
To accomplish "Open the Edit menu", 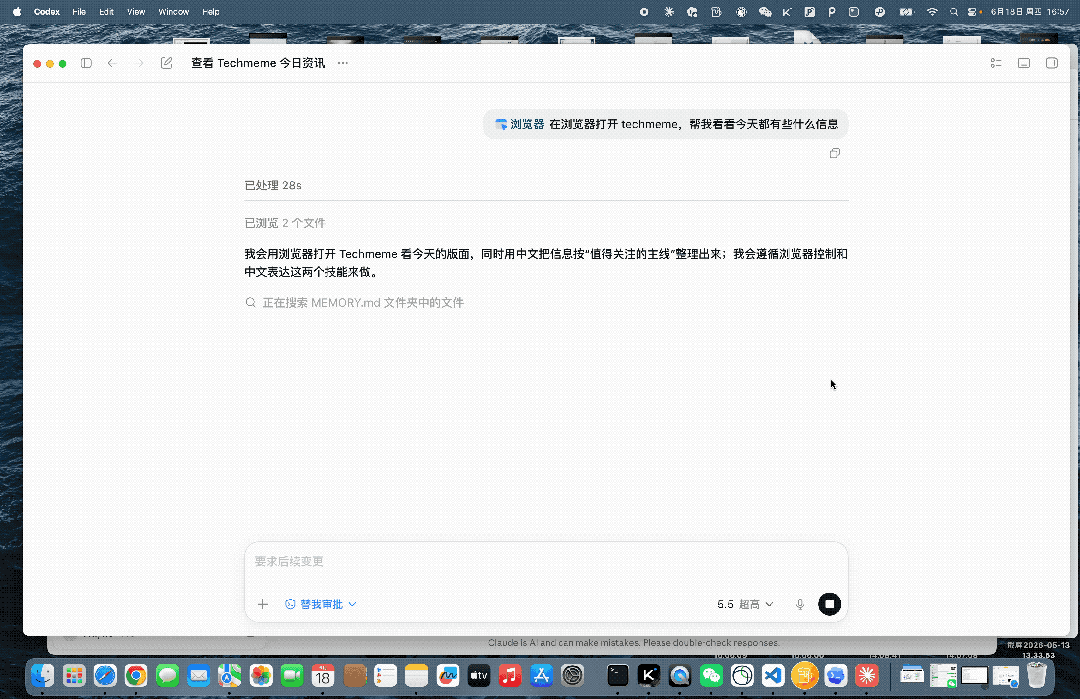I will tap(106, 12).
